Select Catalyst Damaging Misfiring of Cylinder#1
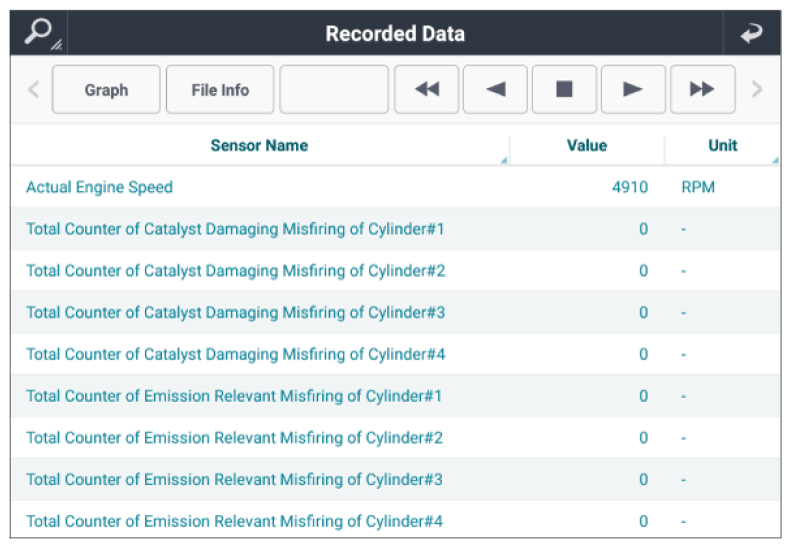791x548 pixels. pos(235,230)
